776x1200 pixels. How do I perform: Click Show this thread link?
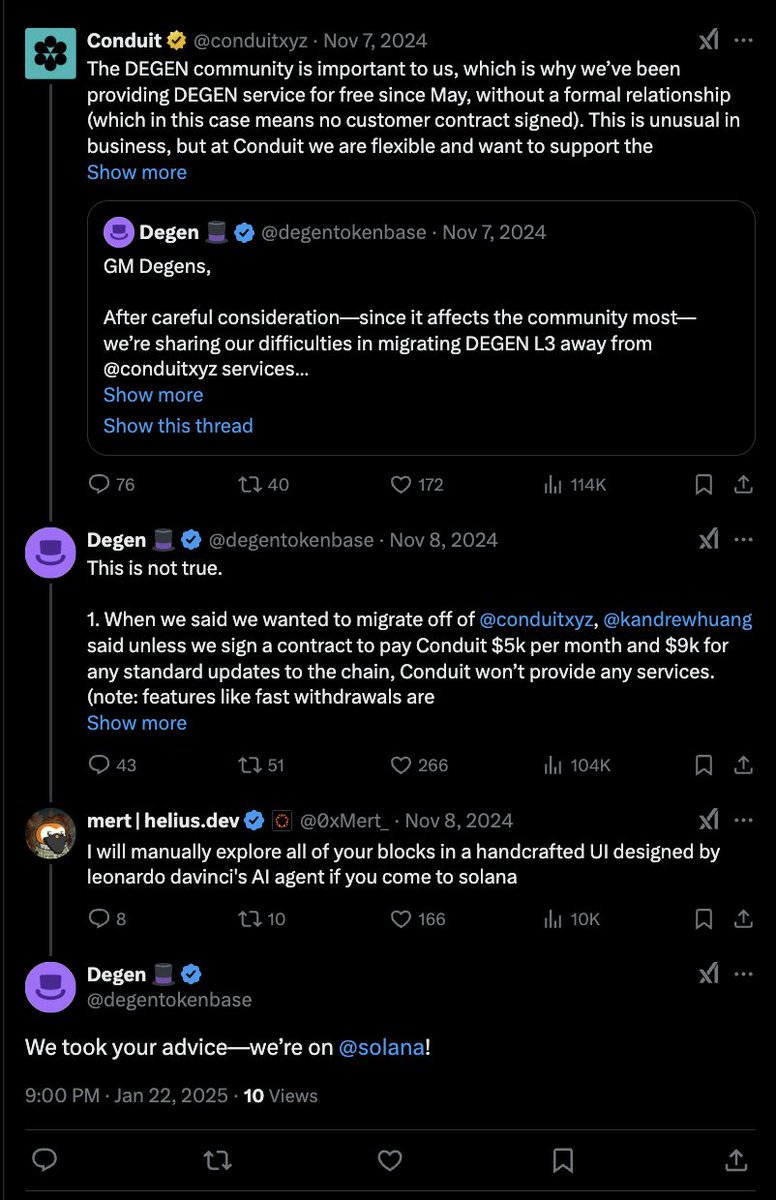(178, 426)
